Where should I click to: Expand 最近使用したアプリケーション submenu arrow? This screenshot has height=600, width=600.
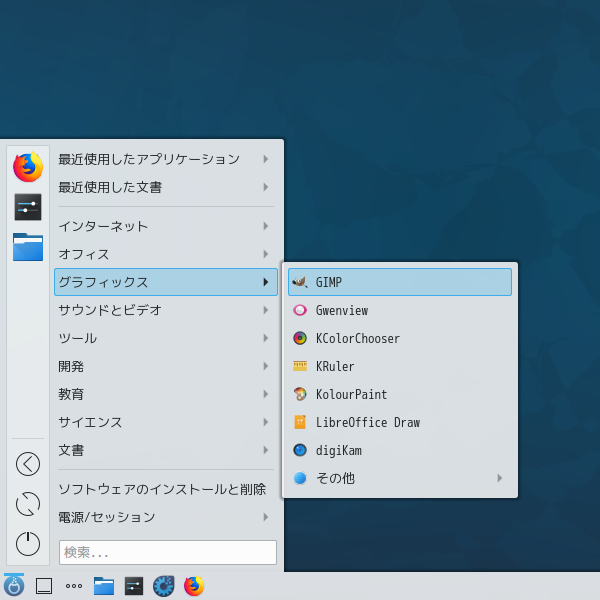(266, 159)
